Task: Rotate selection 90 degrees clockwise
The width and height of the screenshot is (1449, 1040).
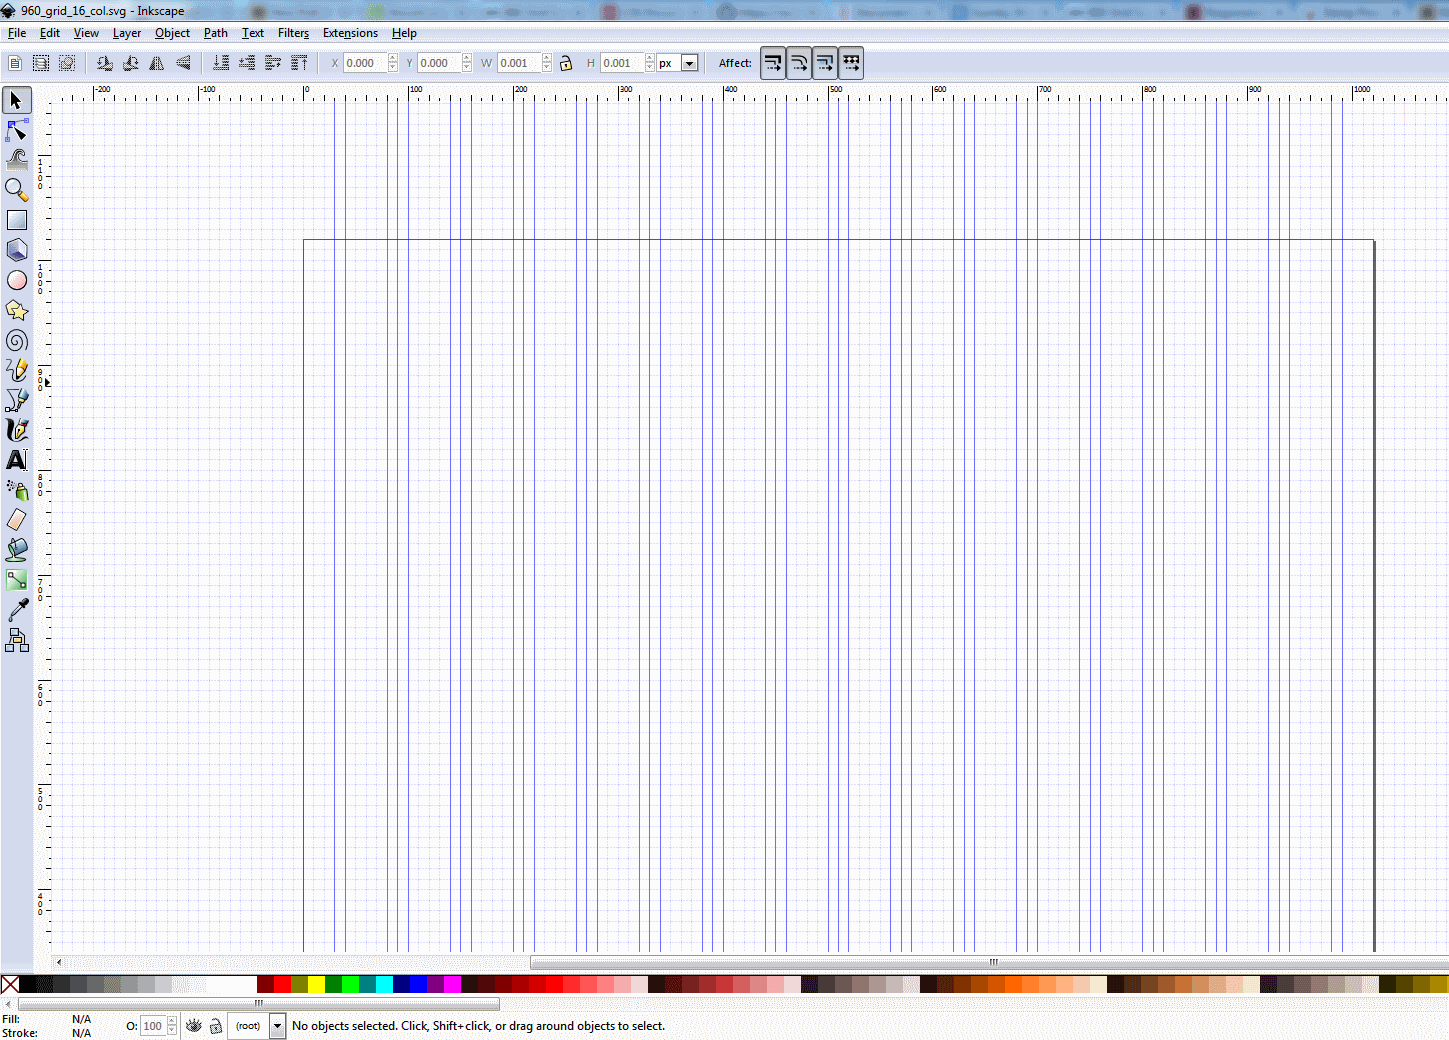Action: coord(130,62)
